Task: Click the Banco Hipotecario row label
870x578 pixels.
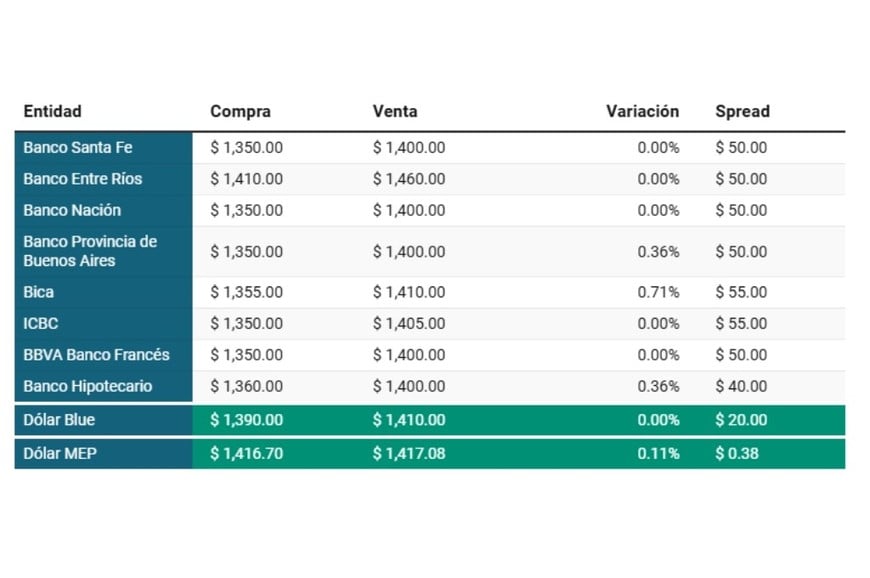Action: click(87, 387)
